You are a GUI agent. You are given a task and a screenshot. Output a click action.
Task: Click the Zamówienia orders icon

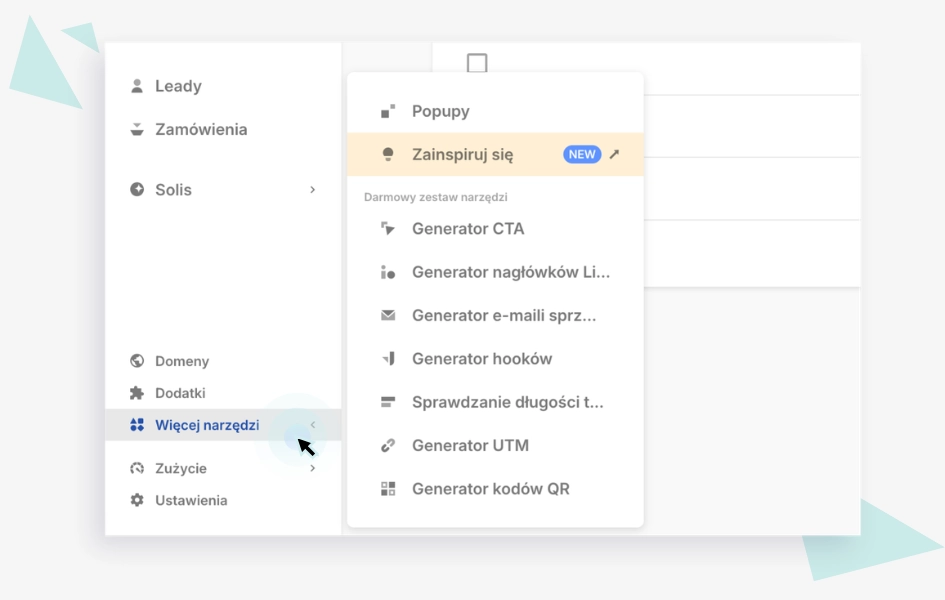point(137,129)
